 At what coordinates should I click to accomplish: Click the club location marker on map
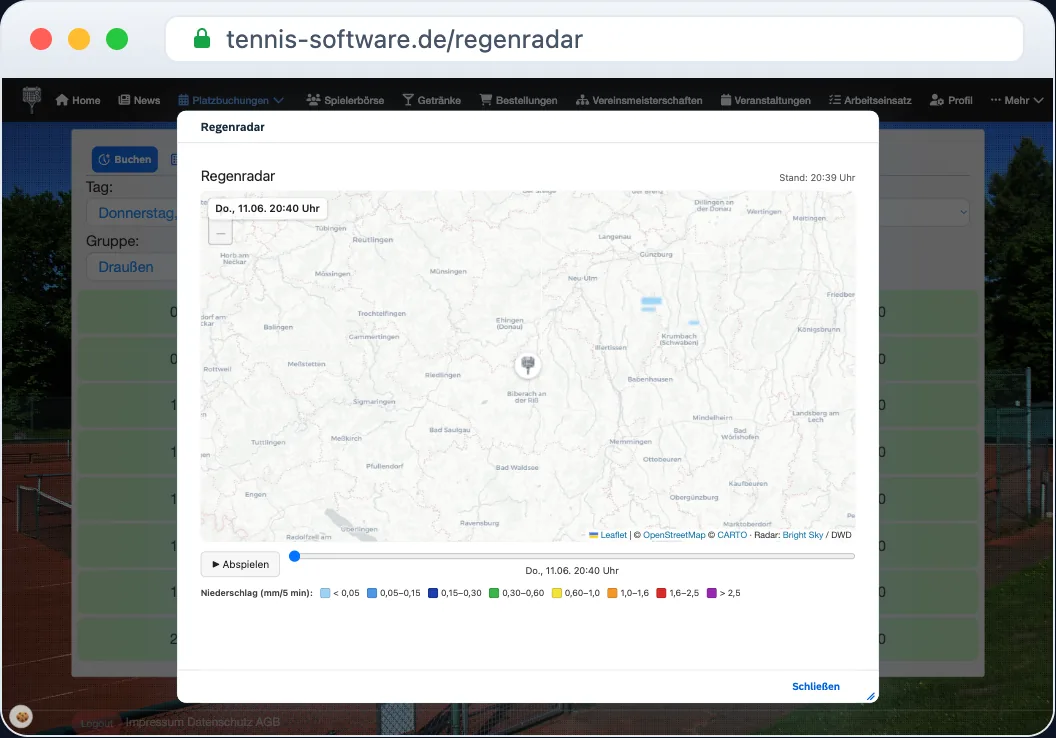(528, 364)
